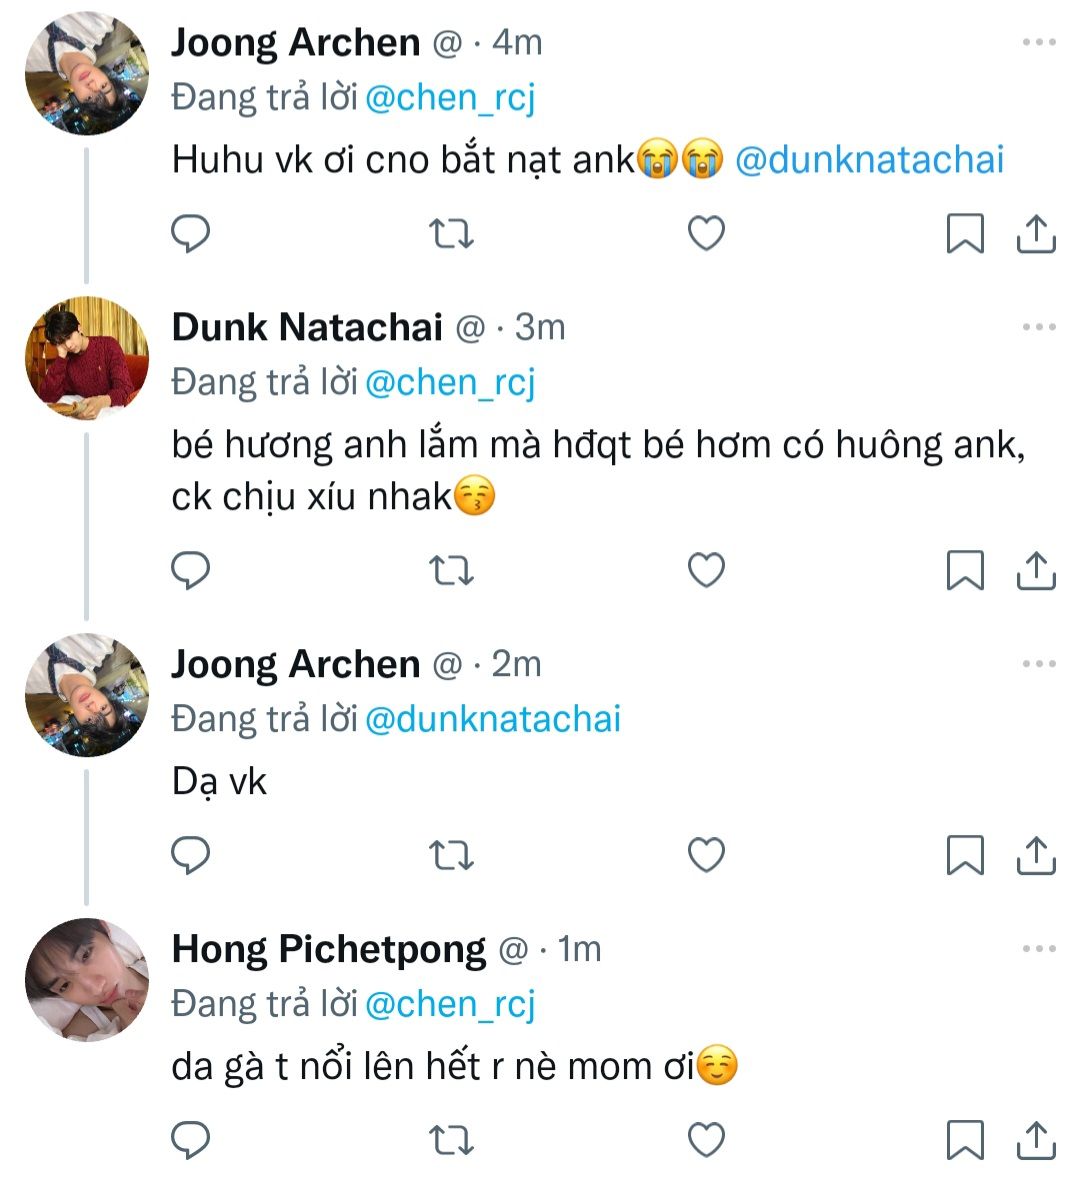Retweet Dunk Natachai's tweet

451,570
